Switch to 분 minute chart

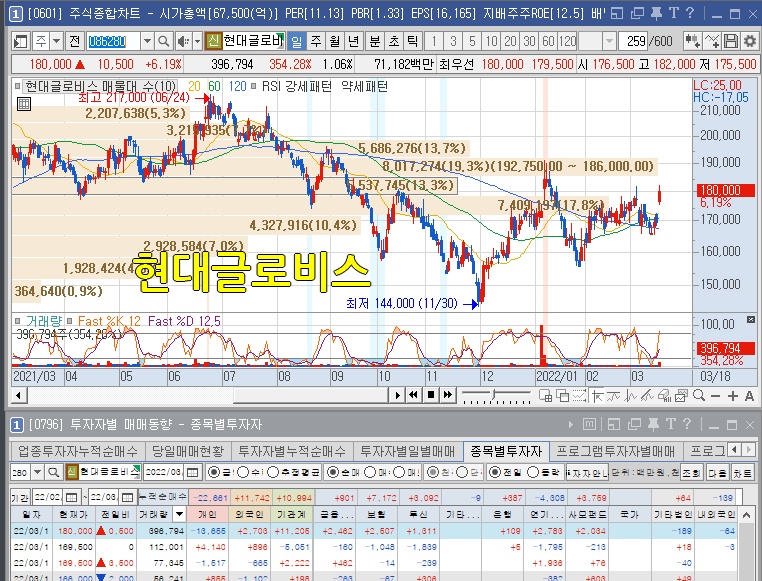[x=375, y=41]
